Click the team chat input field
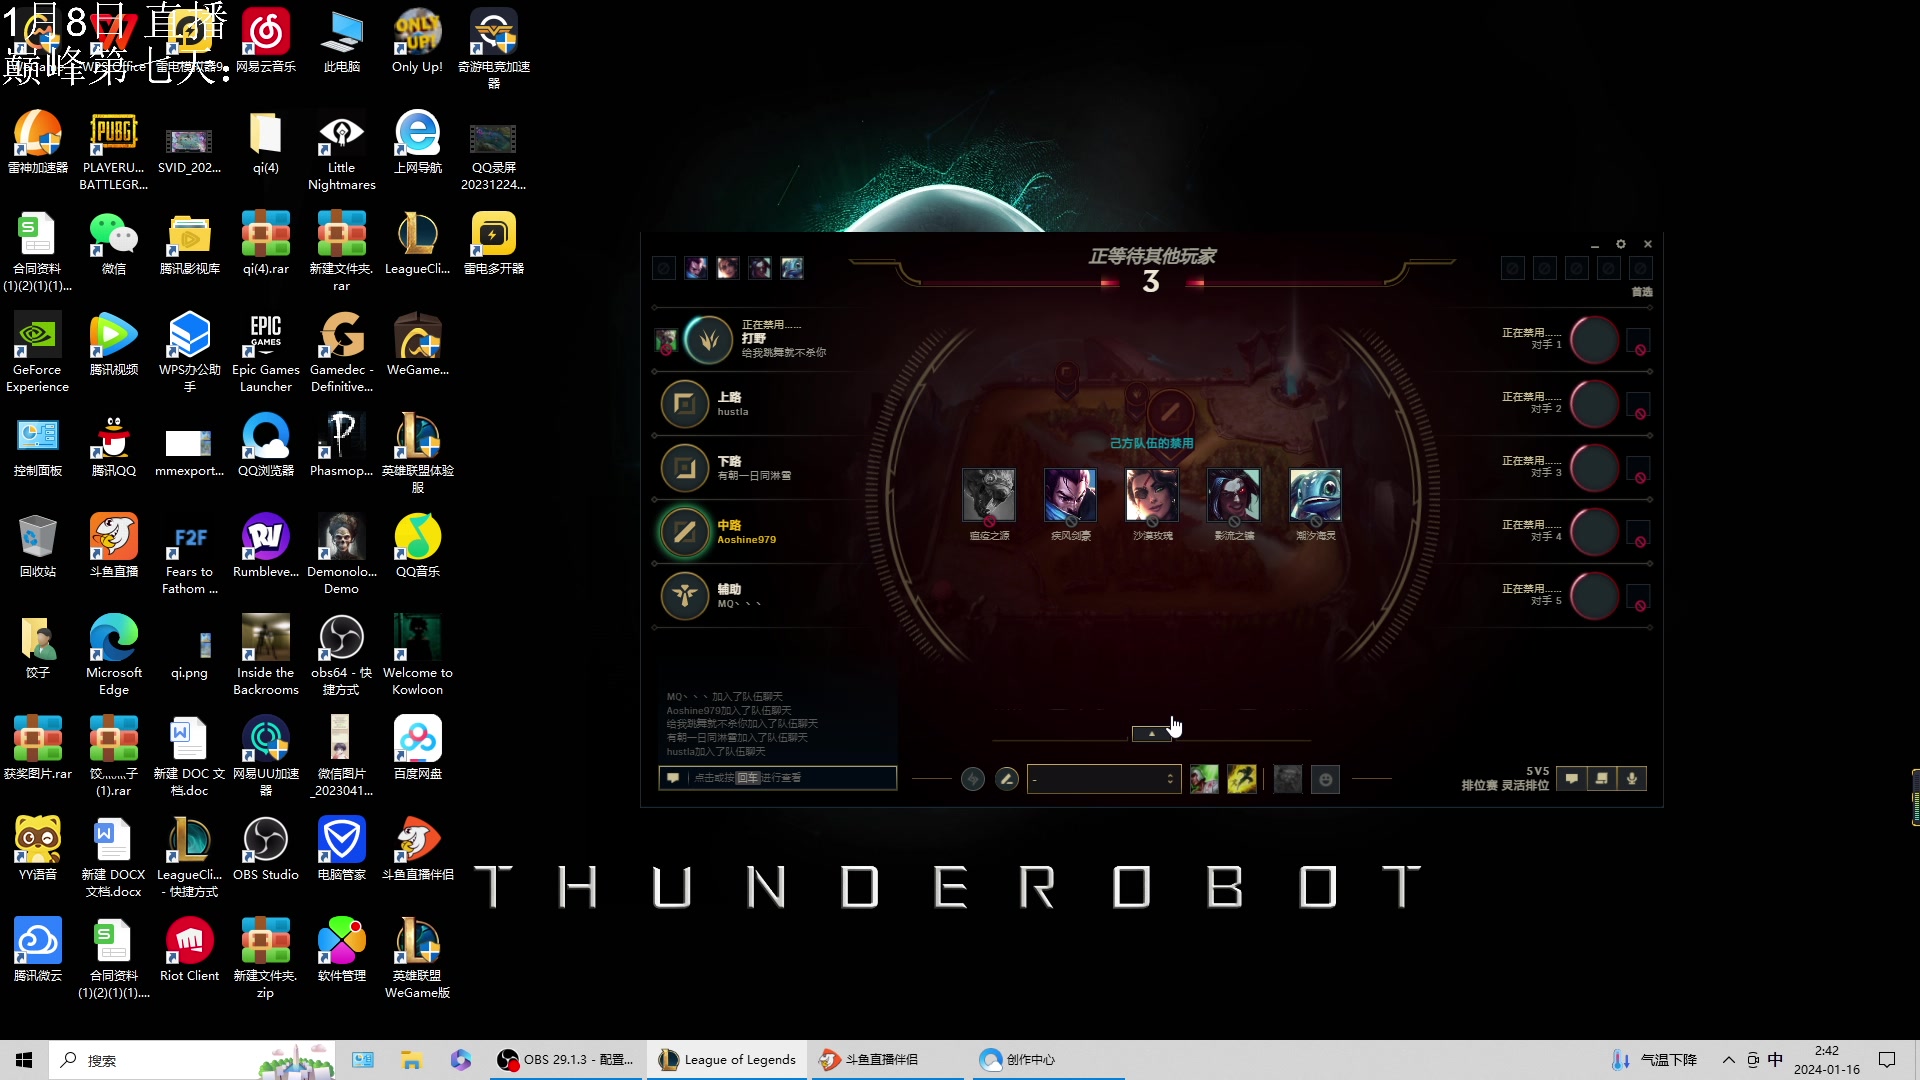The image size is (1920, 1080). (x=778, y=778)
